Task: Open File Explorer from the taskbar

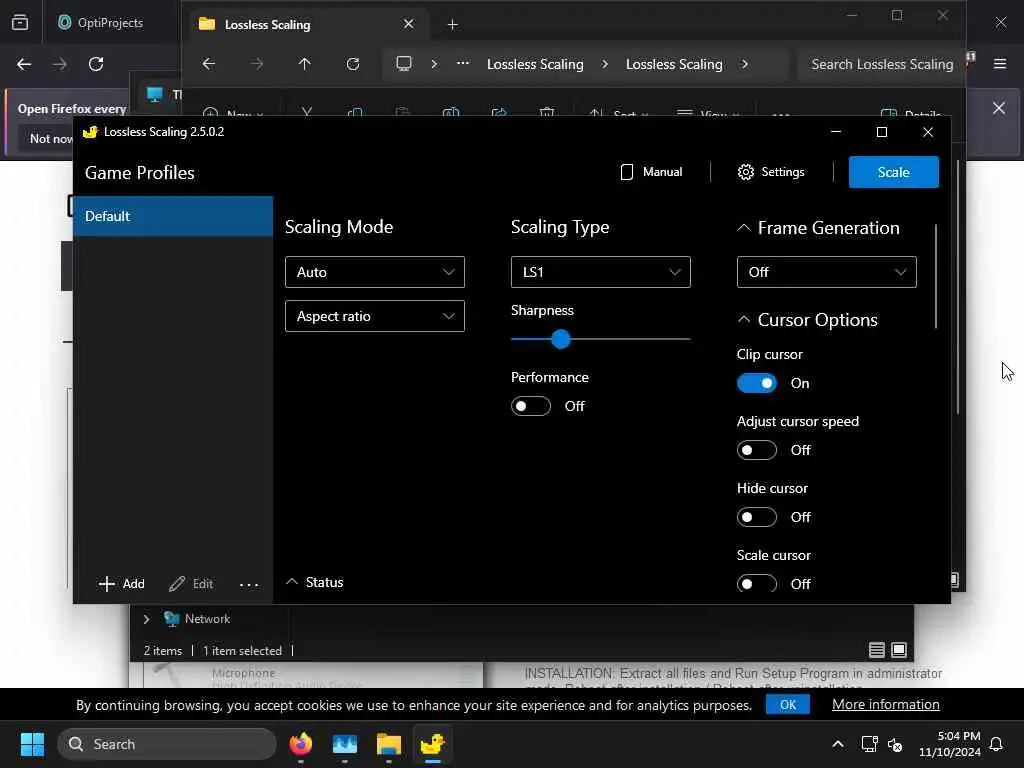Action: pyautogui.click(x=389, y=744)
